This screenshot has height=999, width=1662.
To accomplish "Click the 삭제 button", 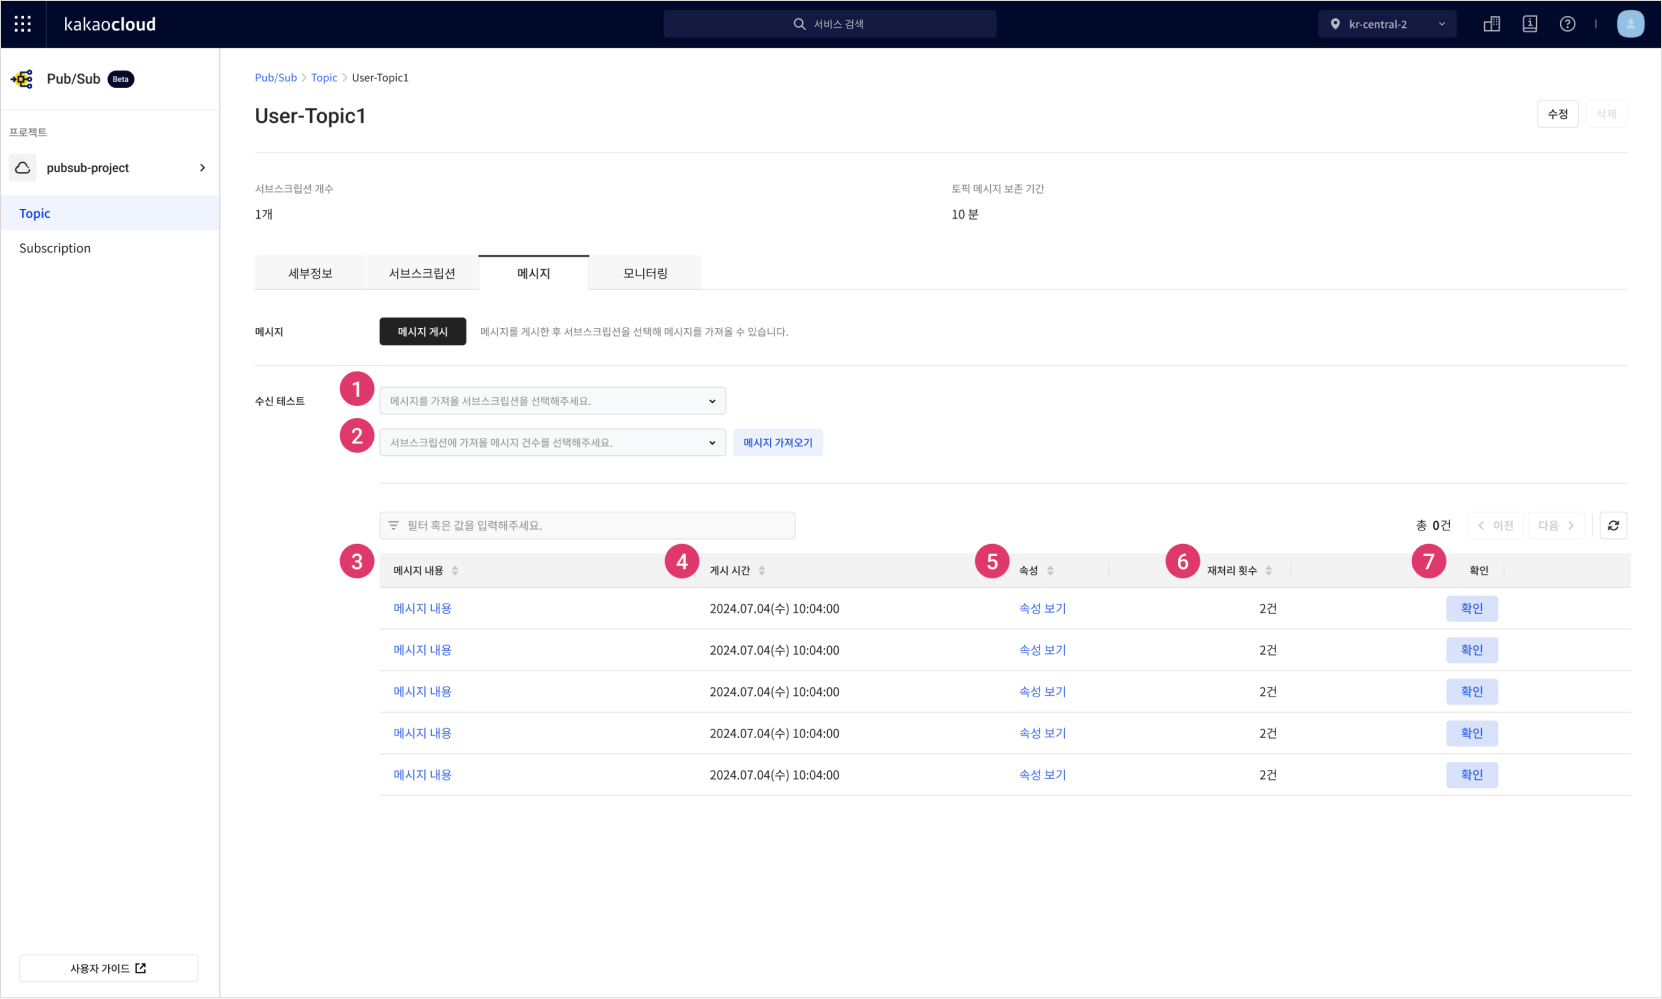I will (1606, 114).
